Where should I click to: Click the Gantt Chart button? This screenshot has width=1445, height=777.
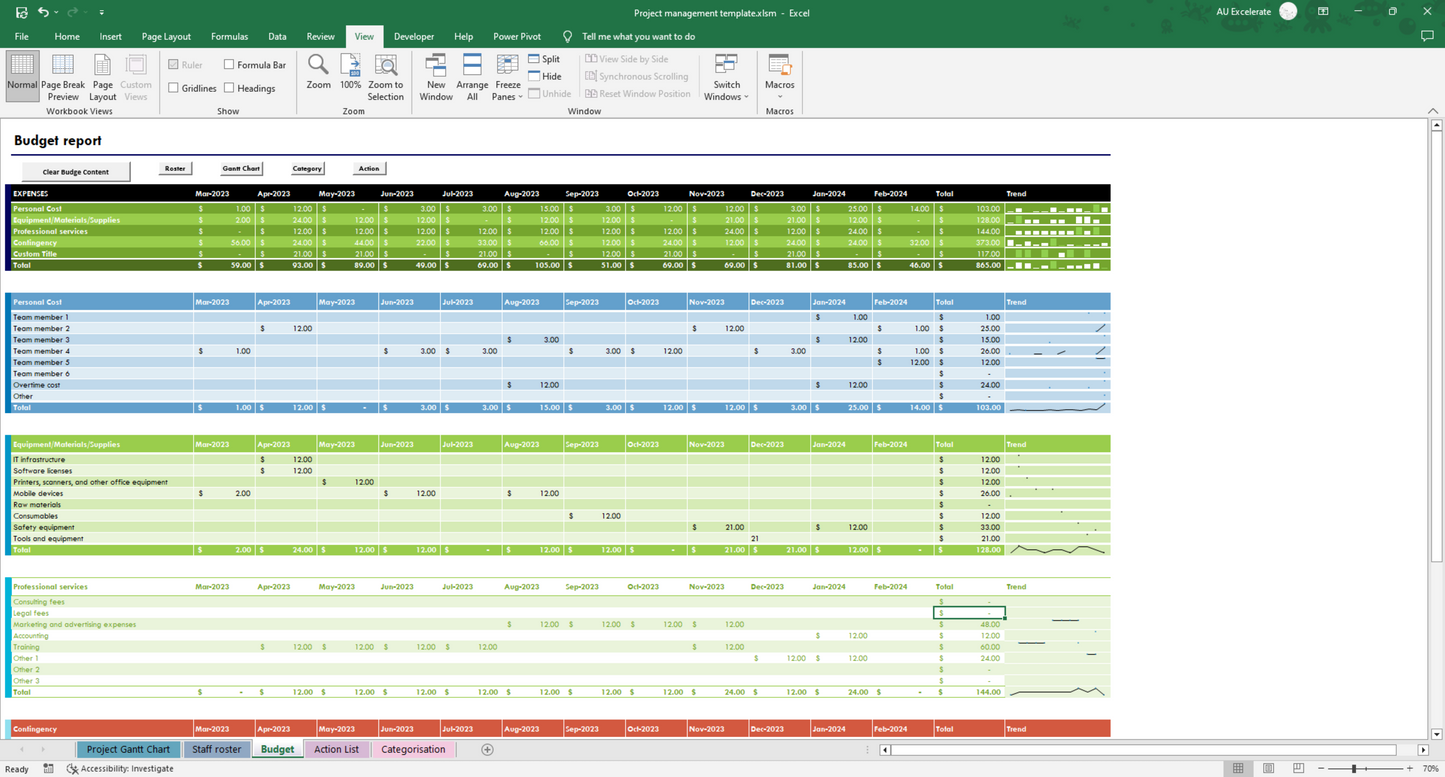click(x=241, y=169)
